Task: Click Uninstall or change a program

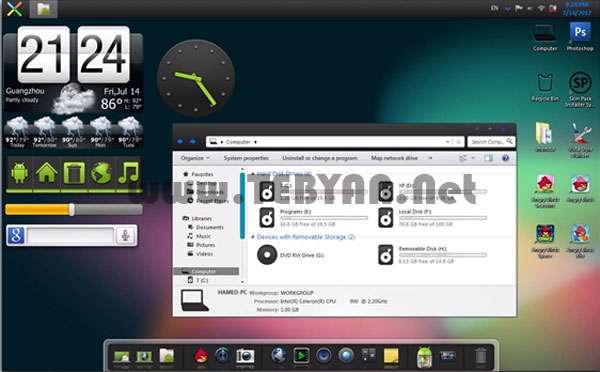Action: click(320, 158)
